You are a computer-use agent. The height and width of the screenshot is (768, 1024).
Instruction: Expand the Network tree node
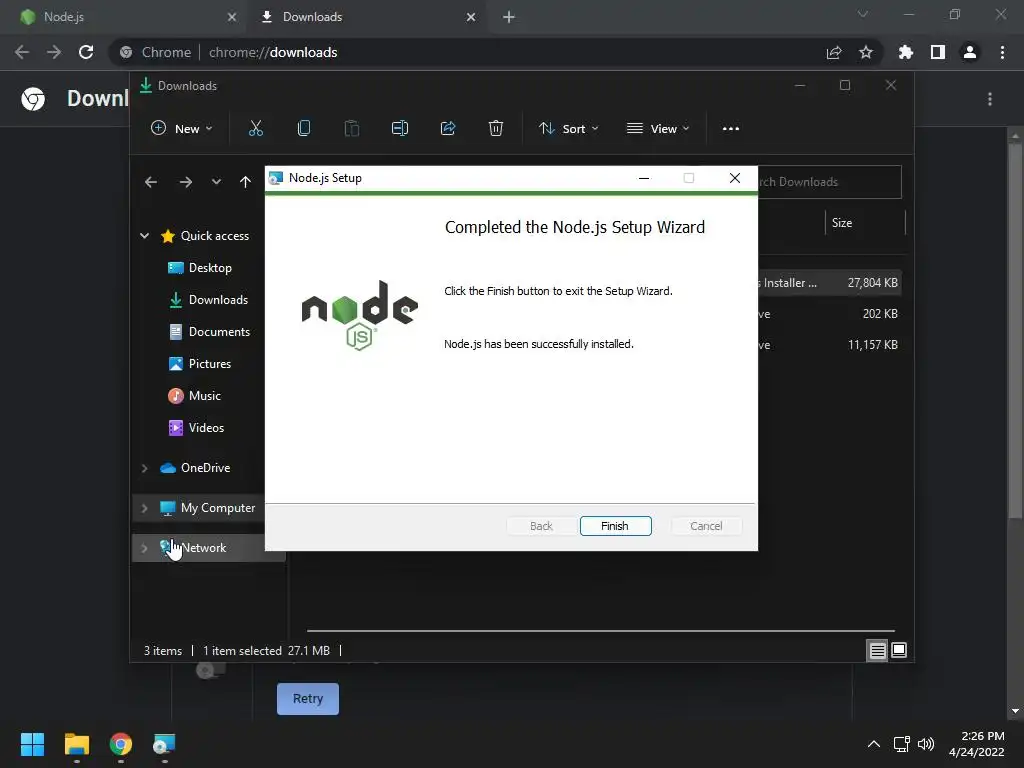click(x=144, y=548)
